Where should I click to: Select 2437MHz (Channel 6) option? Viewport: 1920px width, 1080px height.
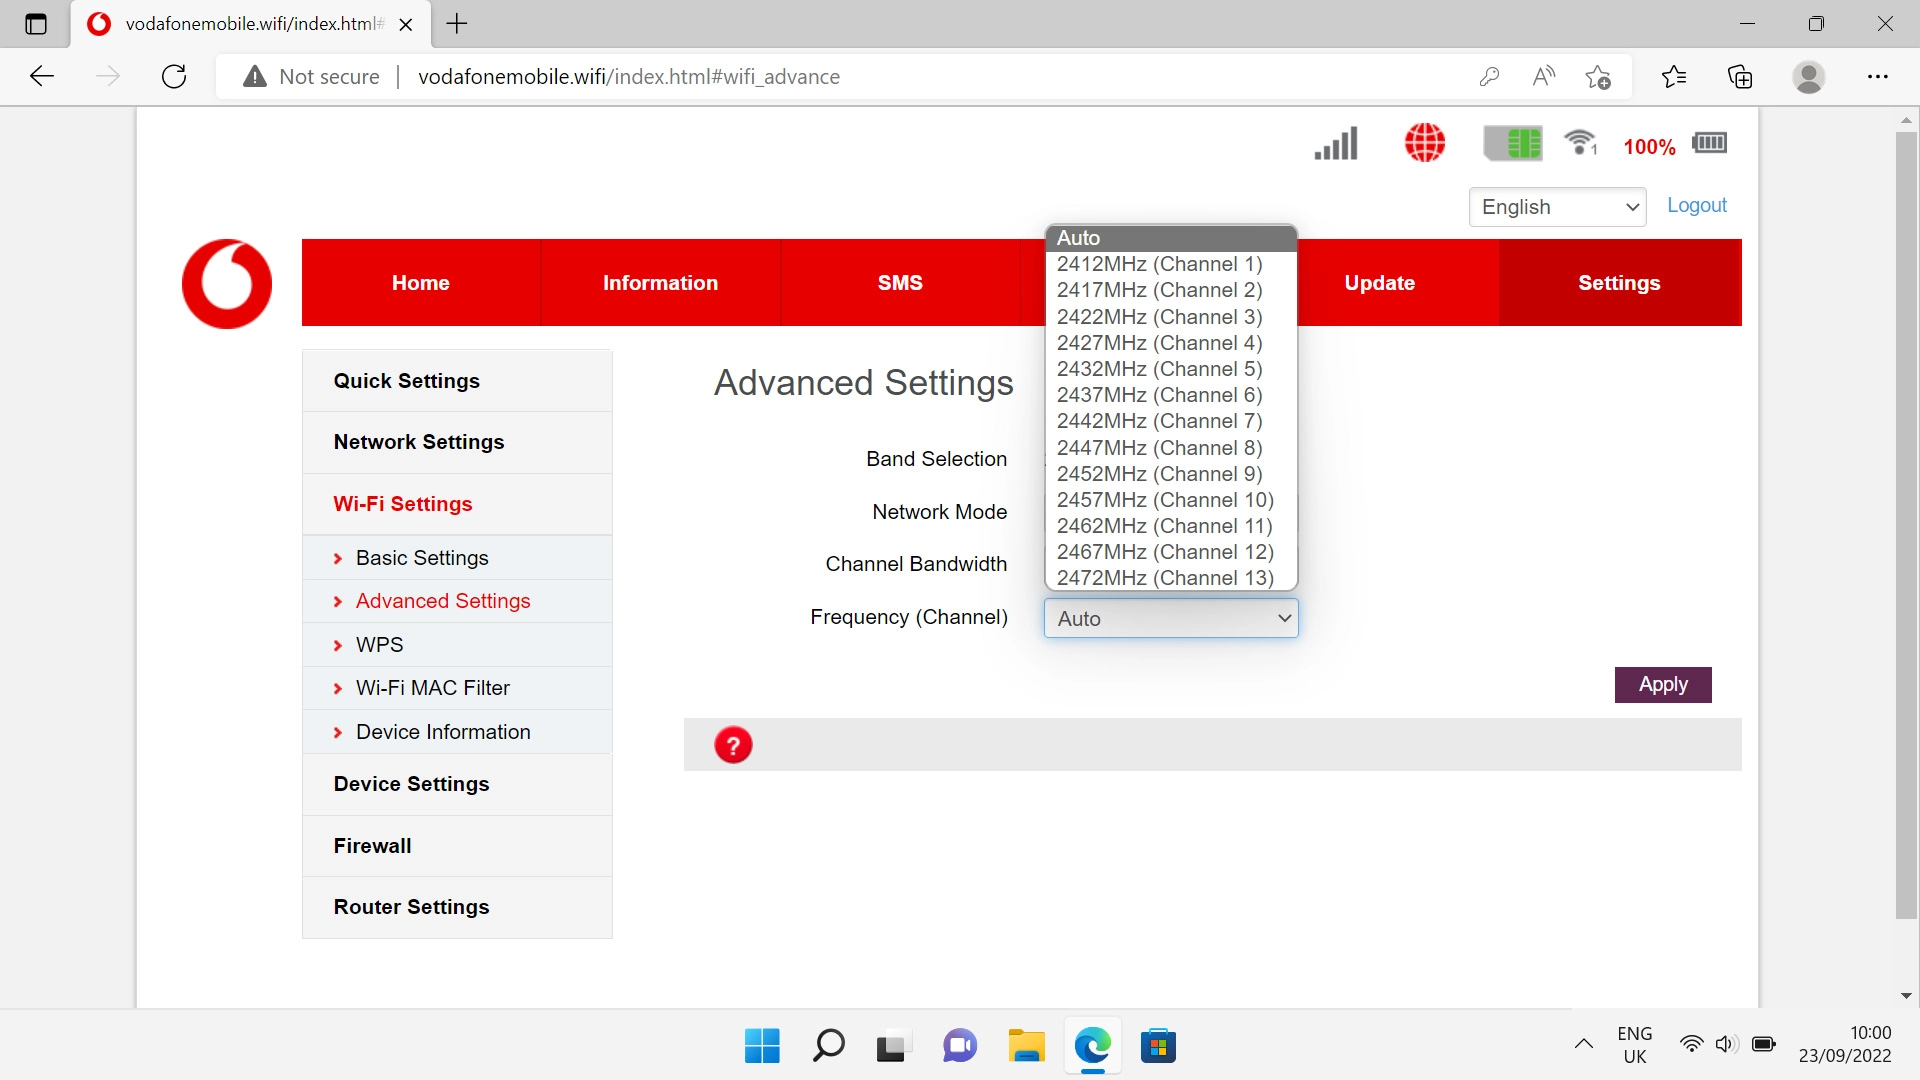(1159, 395)
